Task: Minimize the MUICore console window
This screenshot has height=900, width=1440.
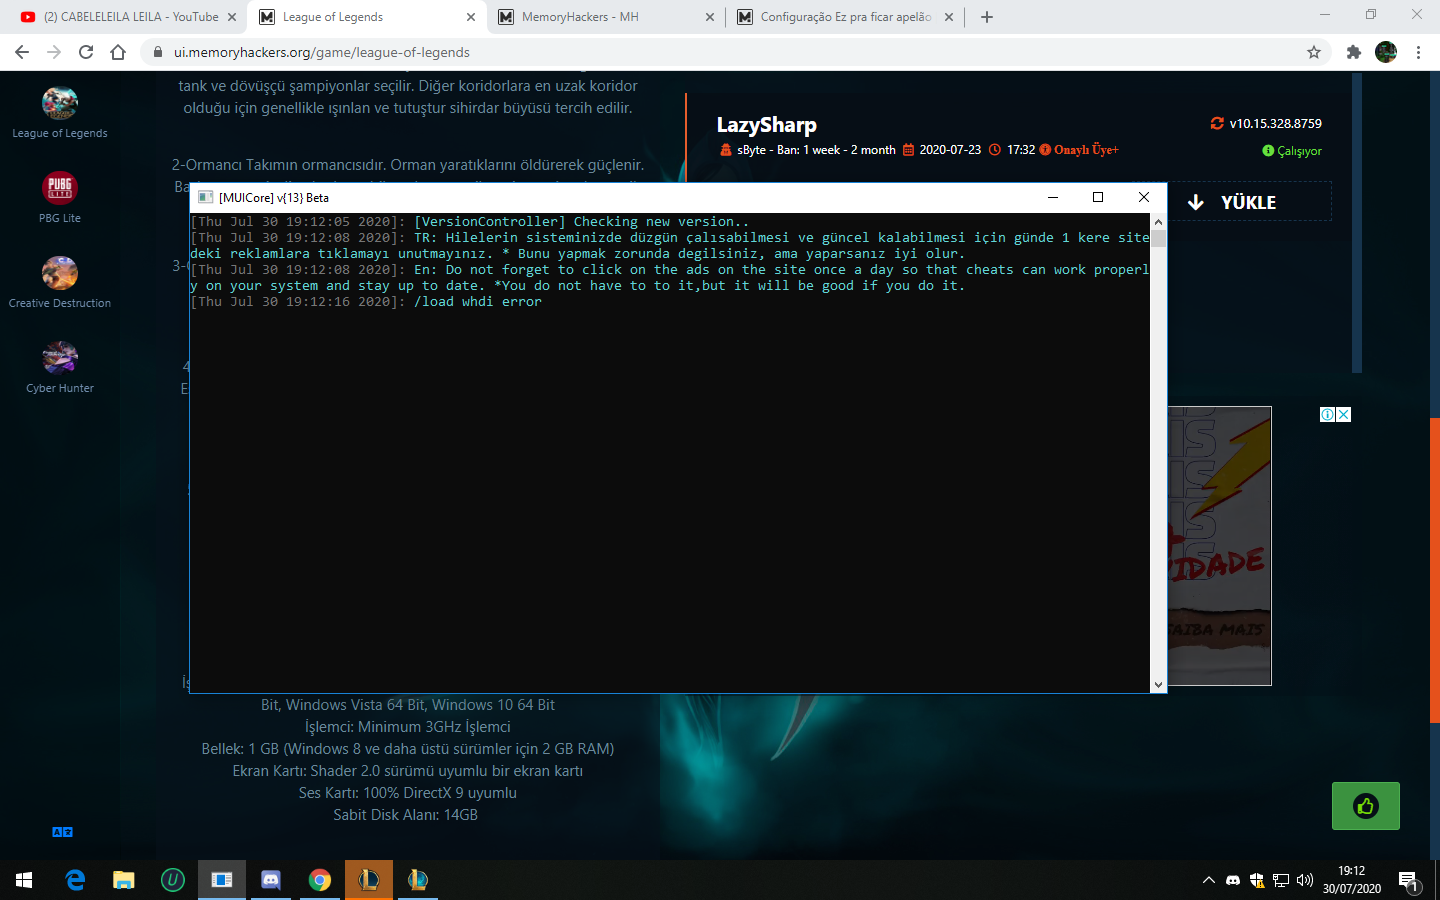Action: point(1053,197)
